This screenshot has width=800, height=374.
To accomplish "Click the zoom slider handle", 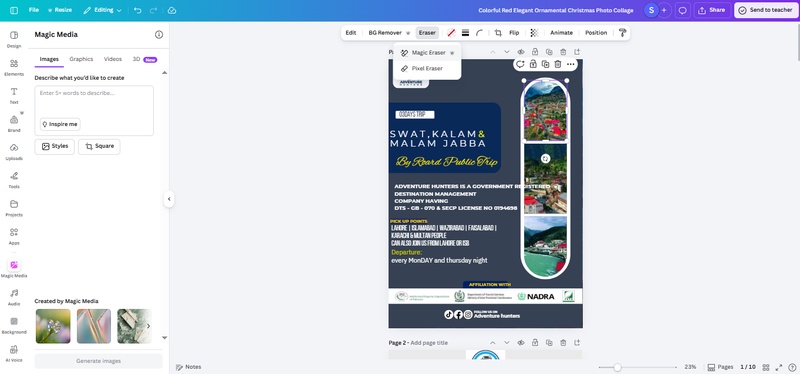I will pyautogui.click(x=617, y=367).
